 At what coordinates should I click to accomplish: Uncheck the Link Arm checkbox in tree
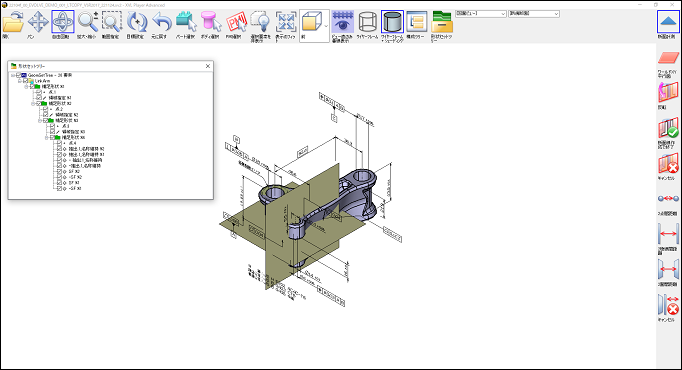click(x=25, y=81)
